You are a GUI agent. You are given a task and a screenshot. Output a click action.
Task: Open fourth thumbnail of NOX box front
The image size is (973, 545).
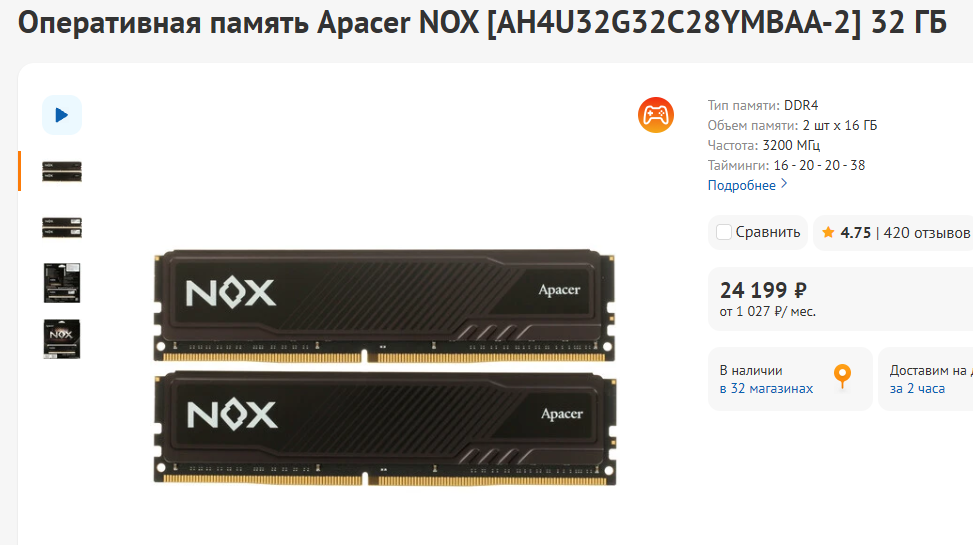[62, 339]
